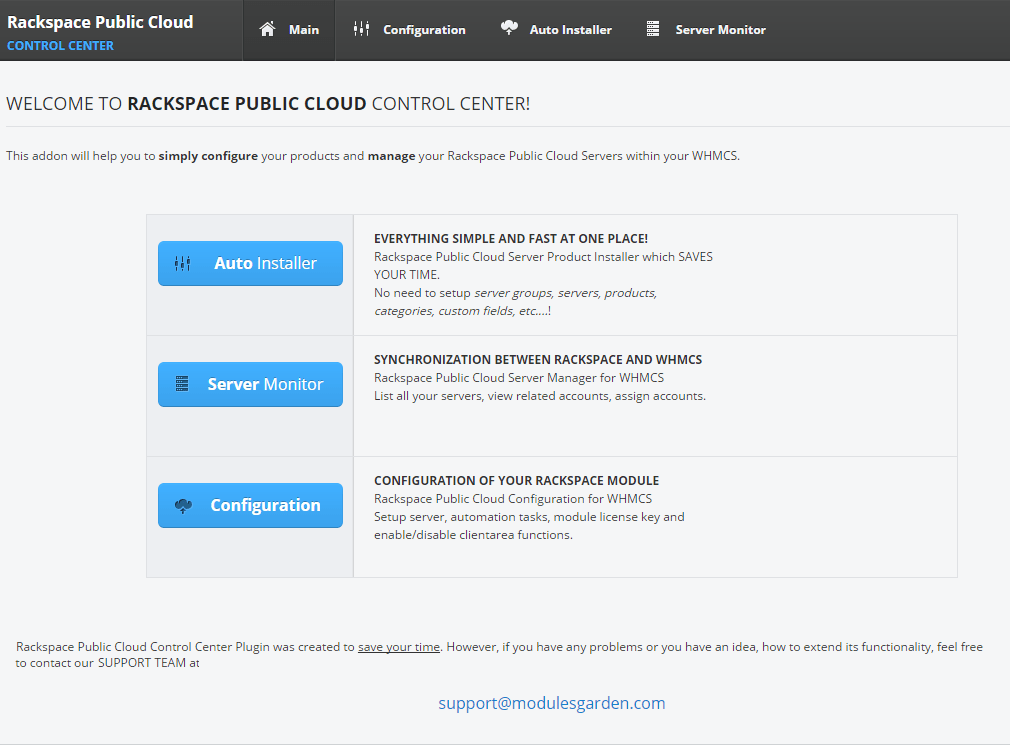Click 'Rackspace Public Cloud Server Manager for WHMCS' text
The width and height of the screenshot is (1010, 745).
pyautogui.click(x=519, y=378)
